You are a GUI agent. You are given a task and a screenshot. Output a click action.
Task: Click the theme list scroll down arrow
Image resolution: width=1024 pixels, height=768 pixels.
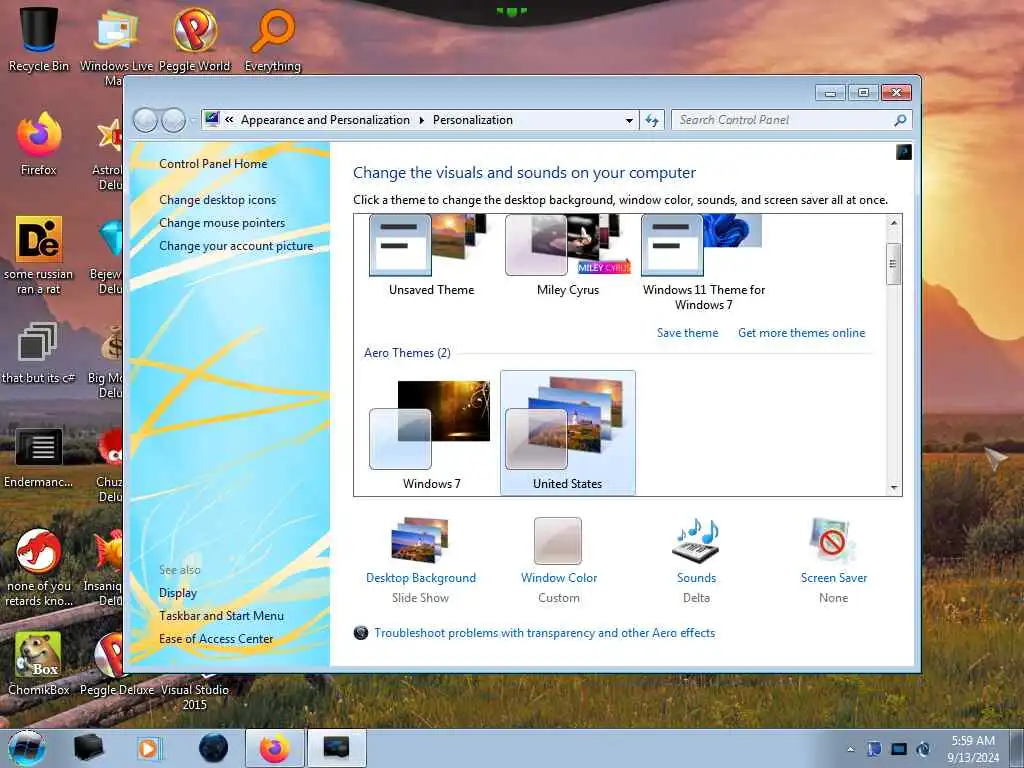pyautogui.click(x=893, y=488)
